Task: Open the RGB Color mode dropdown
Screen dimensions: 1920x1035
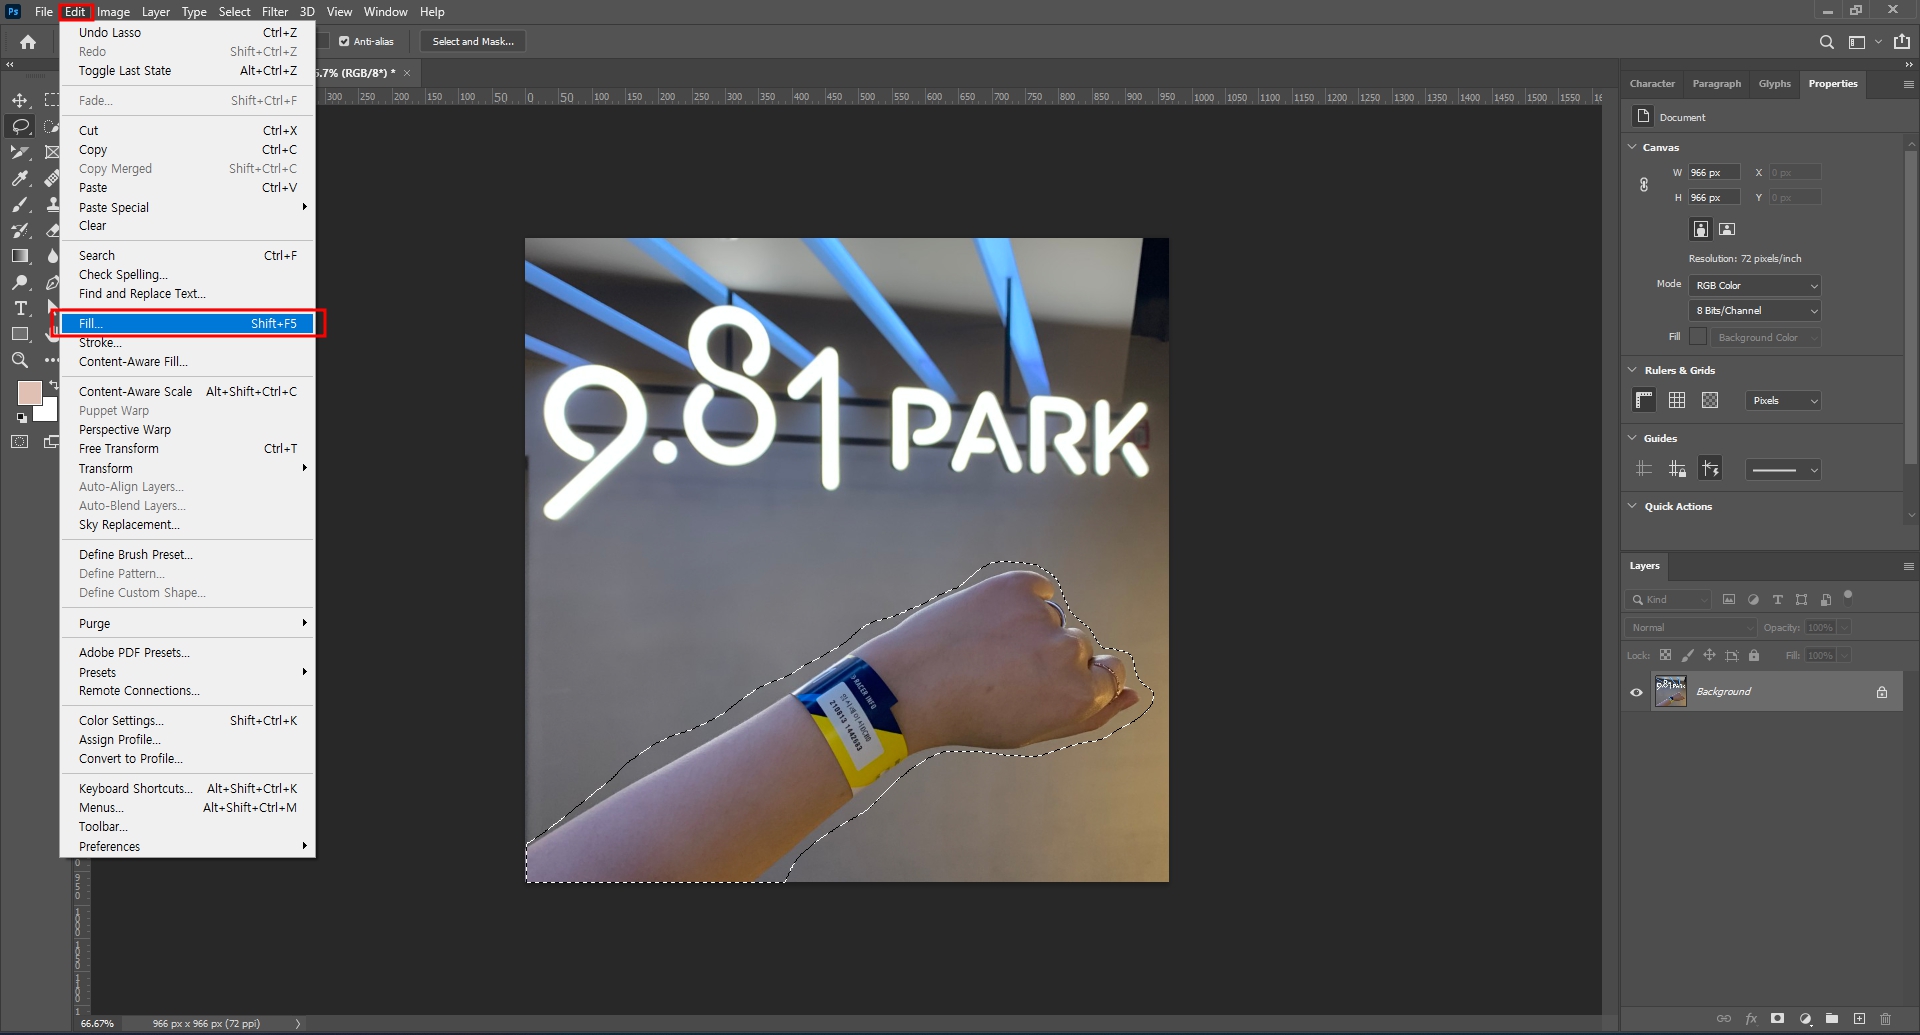Action: (1755, 285)
